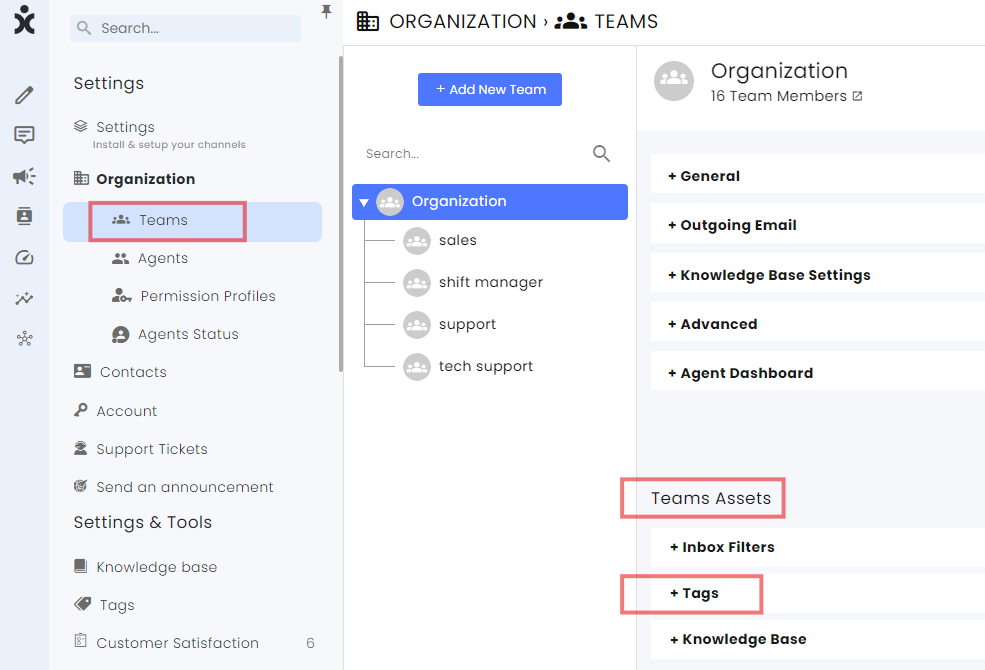
Task: Open the speedometer dashboard icon
Action: [x=24, y=257]
